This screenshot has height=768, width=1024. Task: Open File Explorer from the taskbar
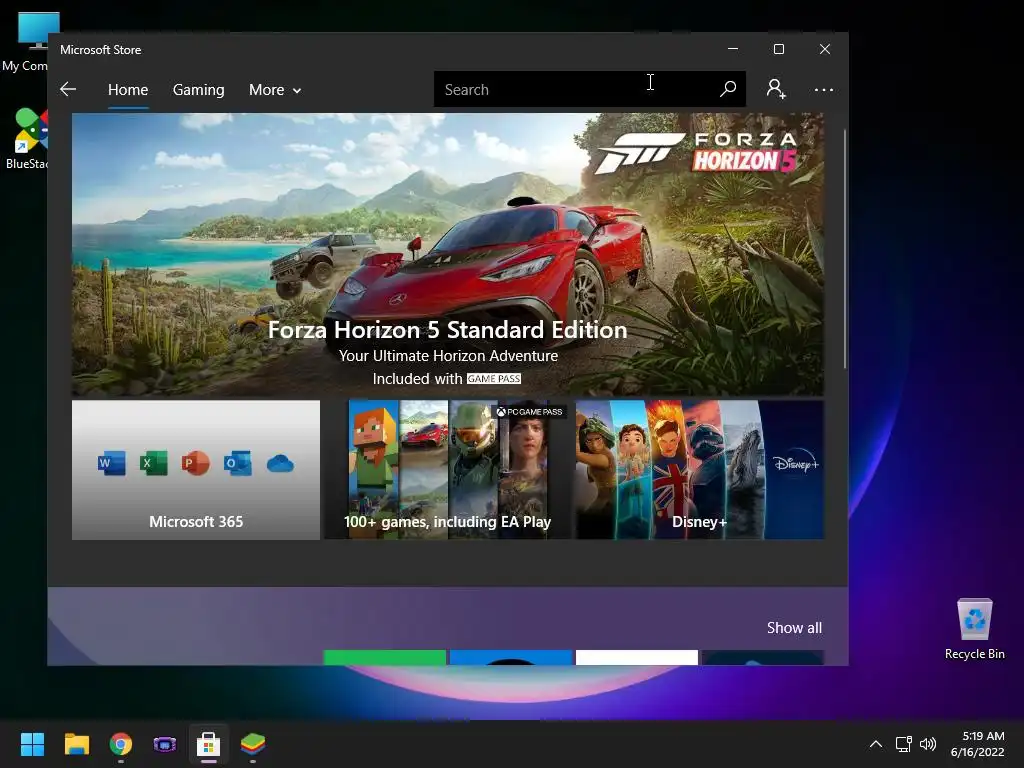(x=76, y=744)
